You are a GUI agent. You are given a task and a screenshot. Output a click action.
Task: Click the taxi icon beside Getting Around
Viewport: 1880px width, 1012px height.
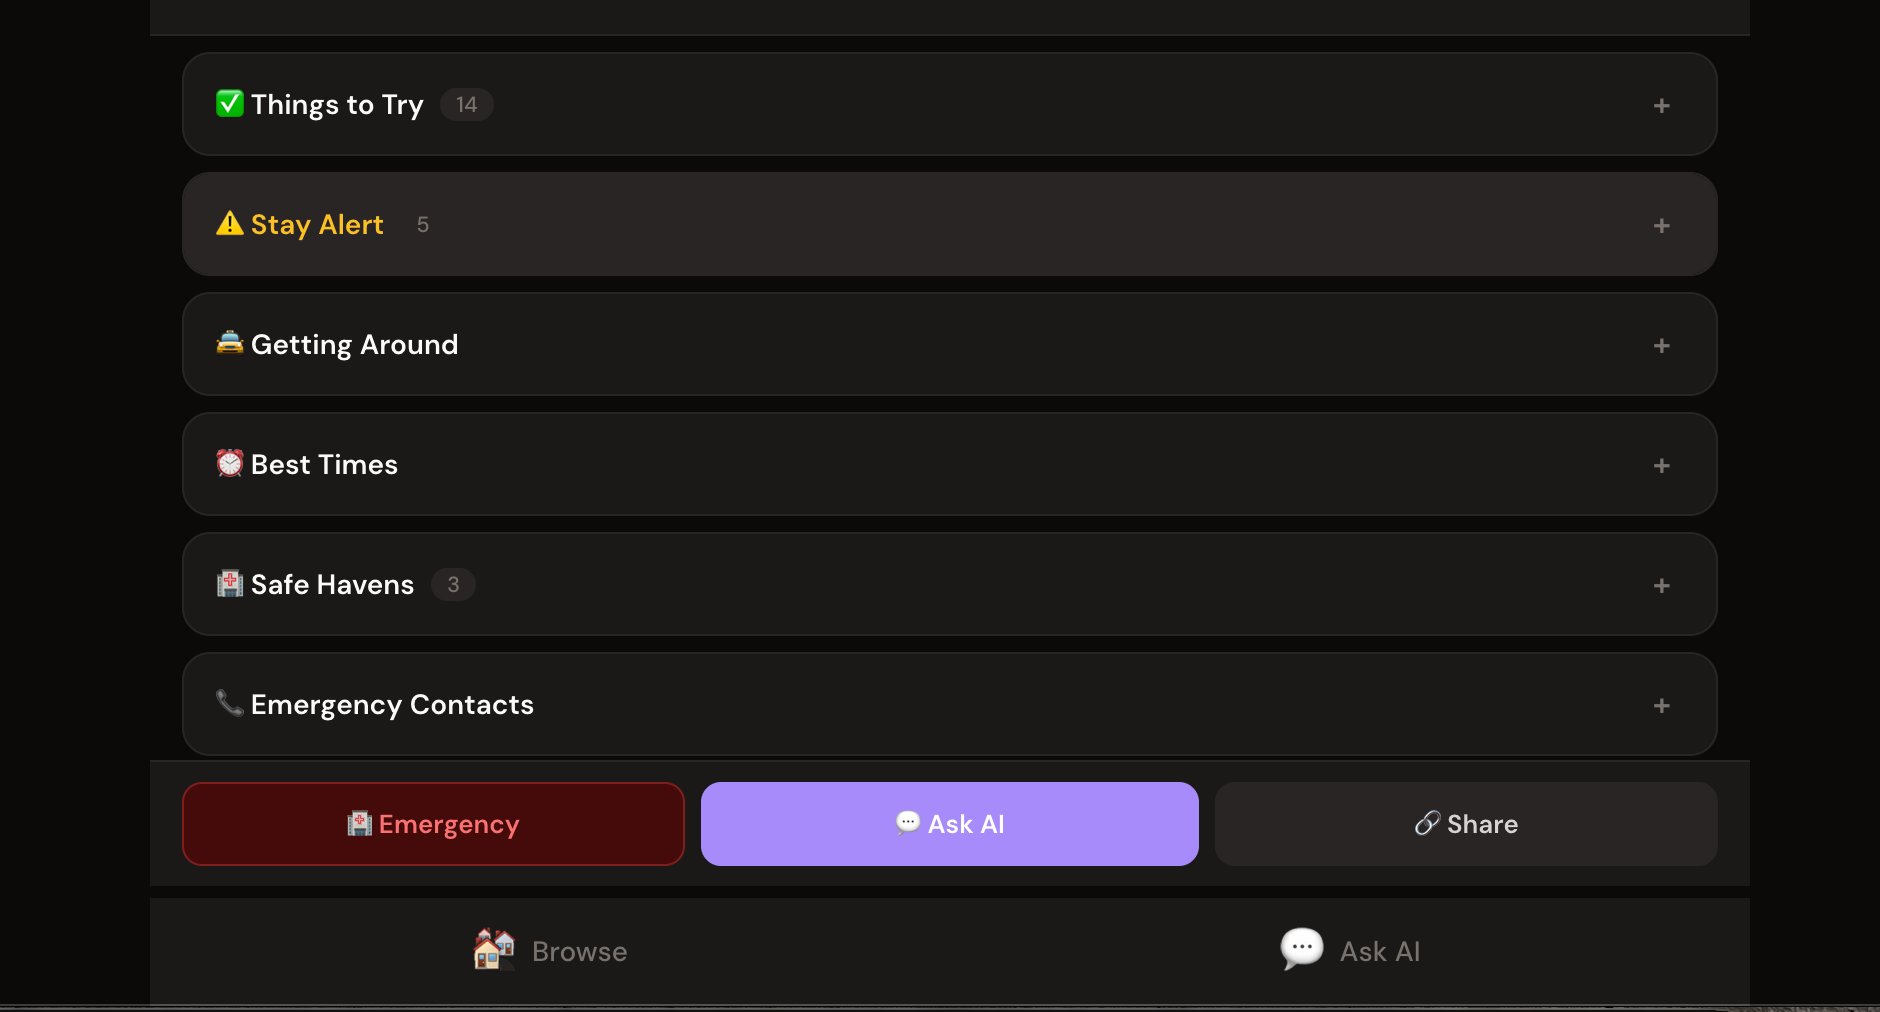230,343
